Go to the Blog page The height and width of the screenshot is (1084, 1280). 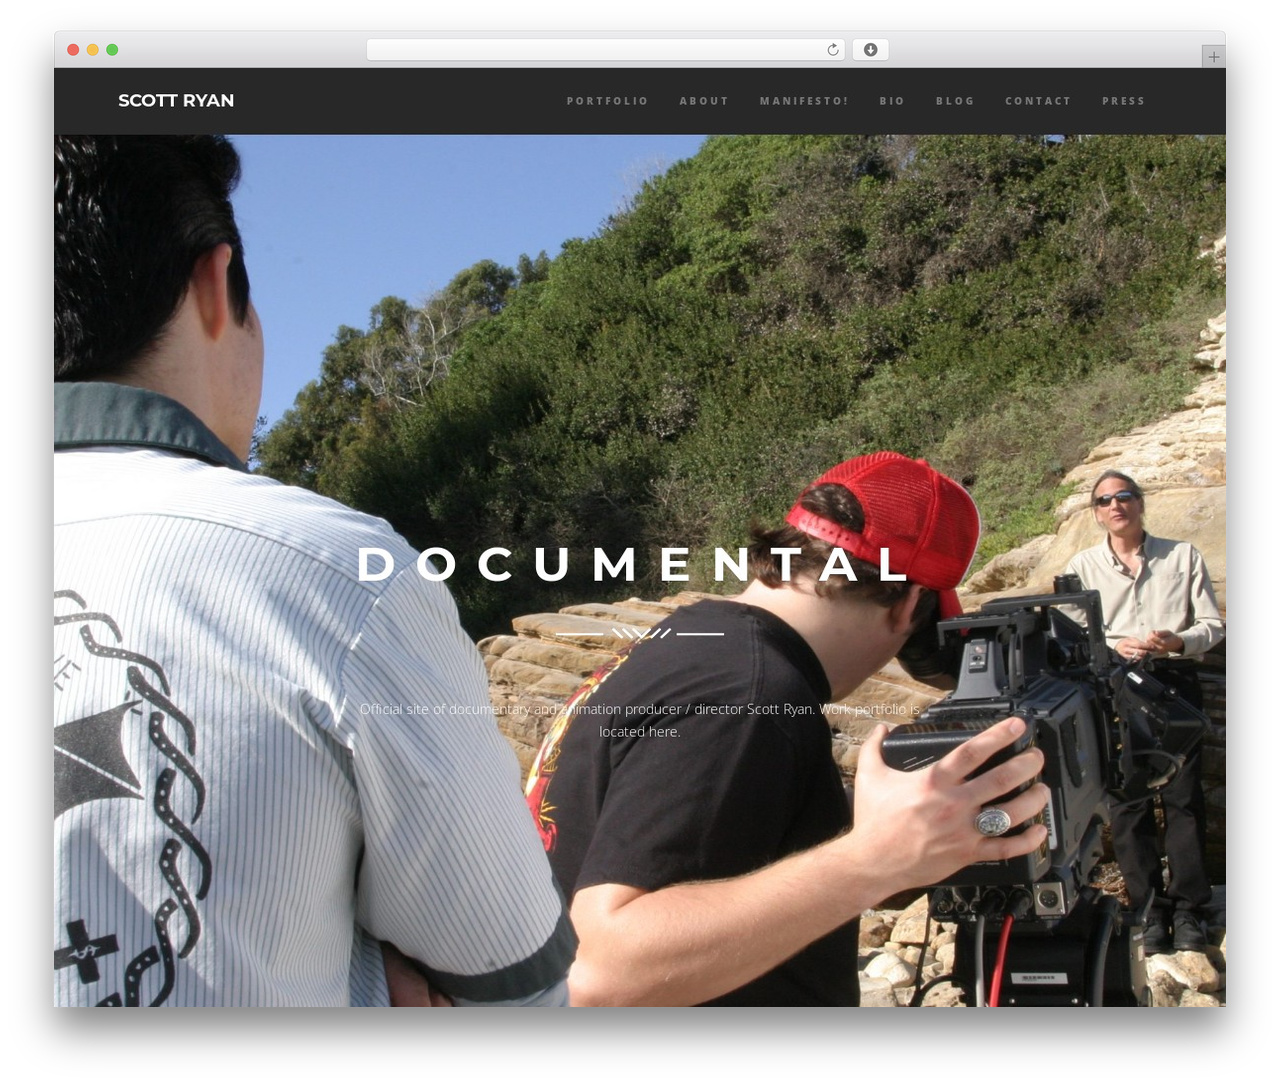[955, 101]
